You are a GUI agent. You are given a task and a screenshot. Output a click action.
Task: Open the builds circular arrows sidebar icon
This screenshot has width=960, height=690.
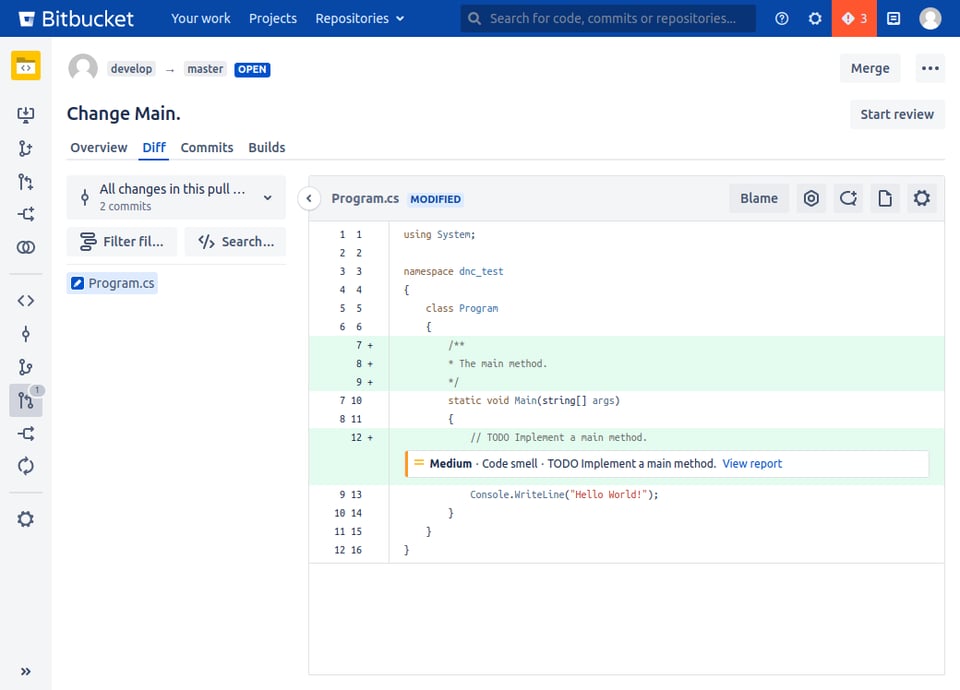click(26, 466)
